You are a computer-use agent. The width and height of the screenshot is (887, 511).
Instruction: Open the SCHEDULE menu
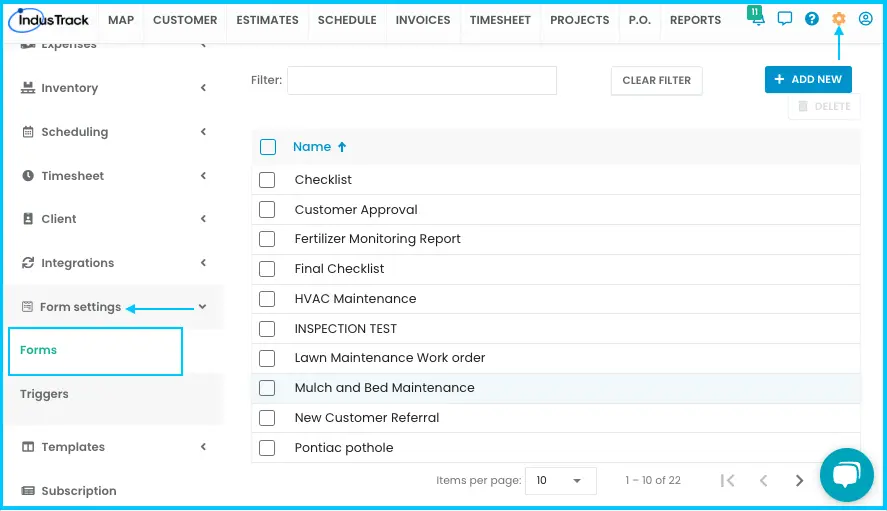coord(347,20)
